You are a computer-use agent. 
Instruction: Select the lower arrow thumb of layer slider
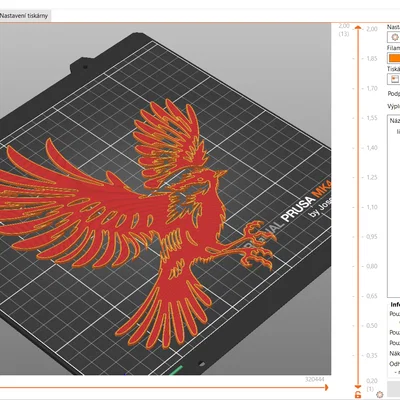point(358,386)
